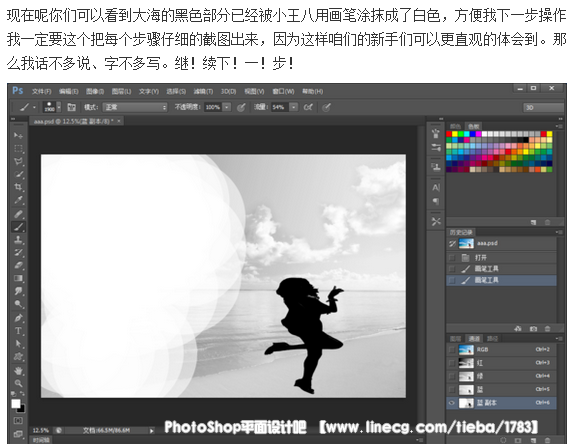Screen dimensions: 588x444
Task: Open the Swatches panel flyout menu
Action: 560,126
